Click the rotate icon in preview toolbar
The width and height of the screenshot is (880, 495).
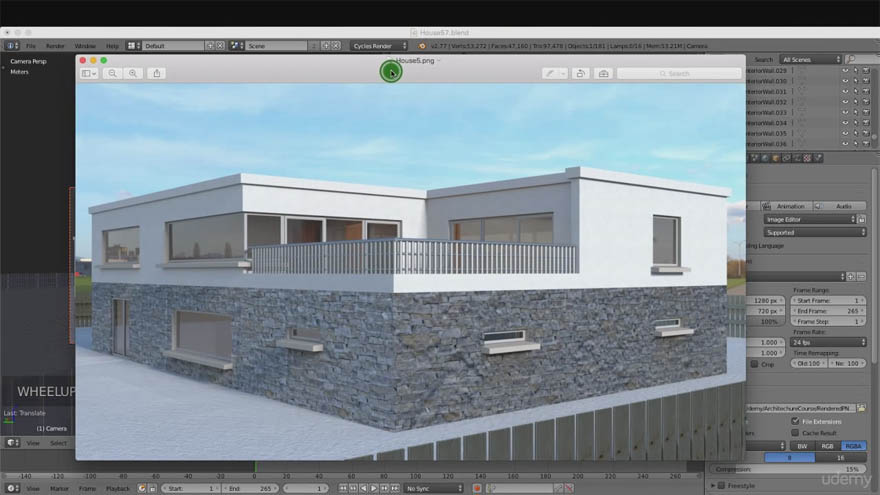[581, 74]
